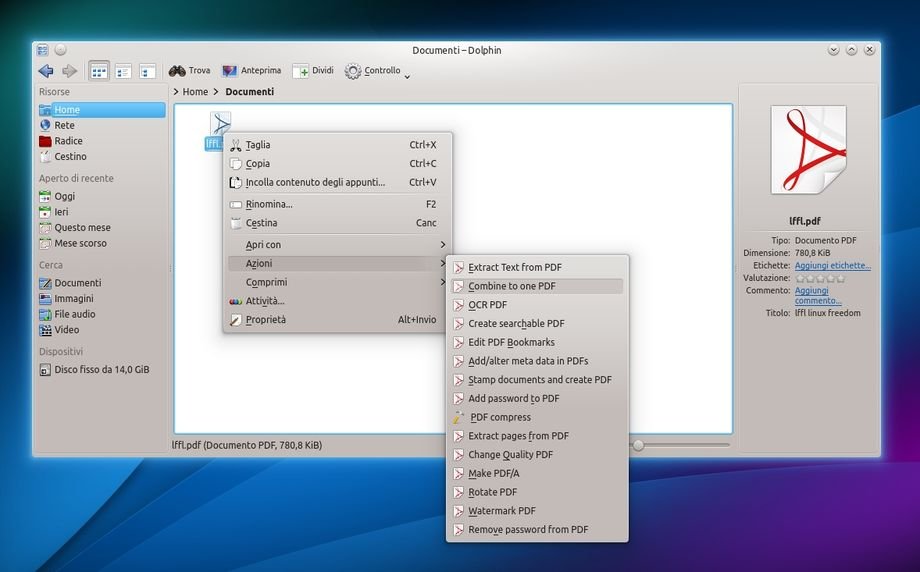This screenshot has width=920, height=572.
Task: Open Cestino in the sidebar
Action: point(70,157)
